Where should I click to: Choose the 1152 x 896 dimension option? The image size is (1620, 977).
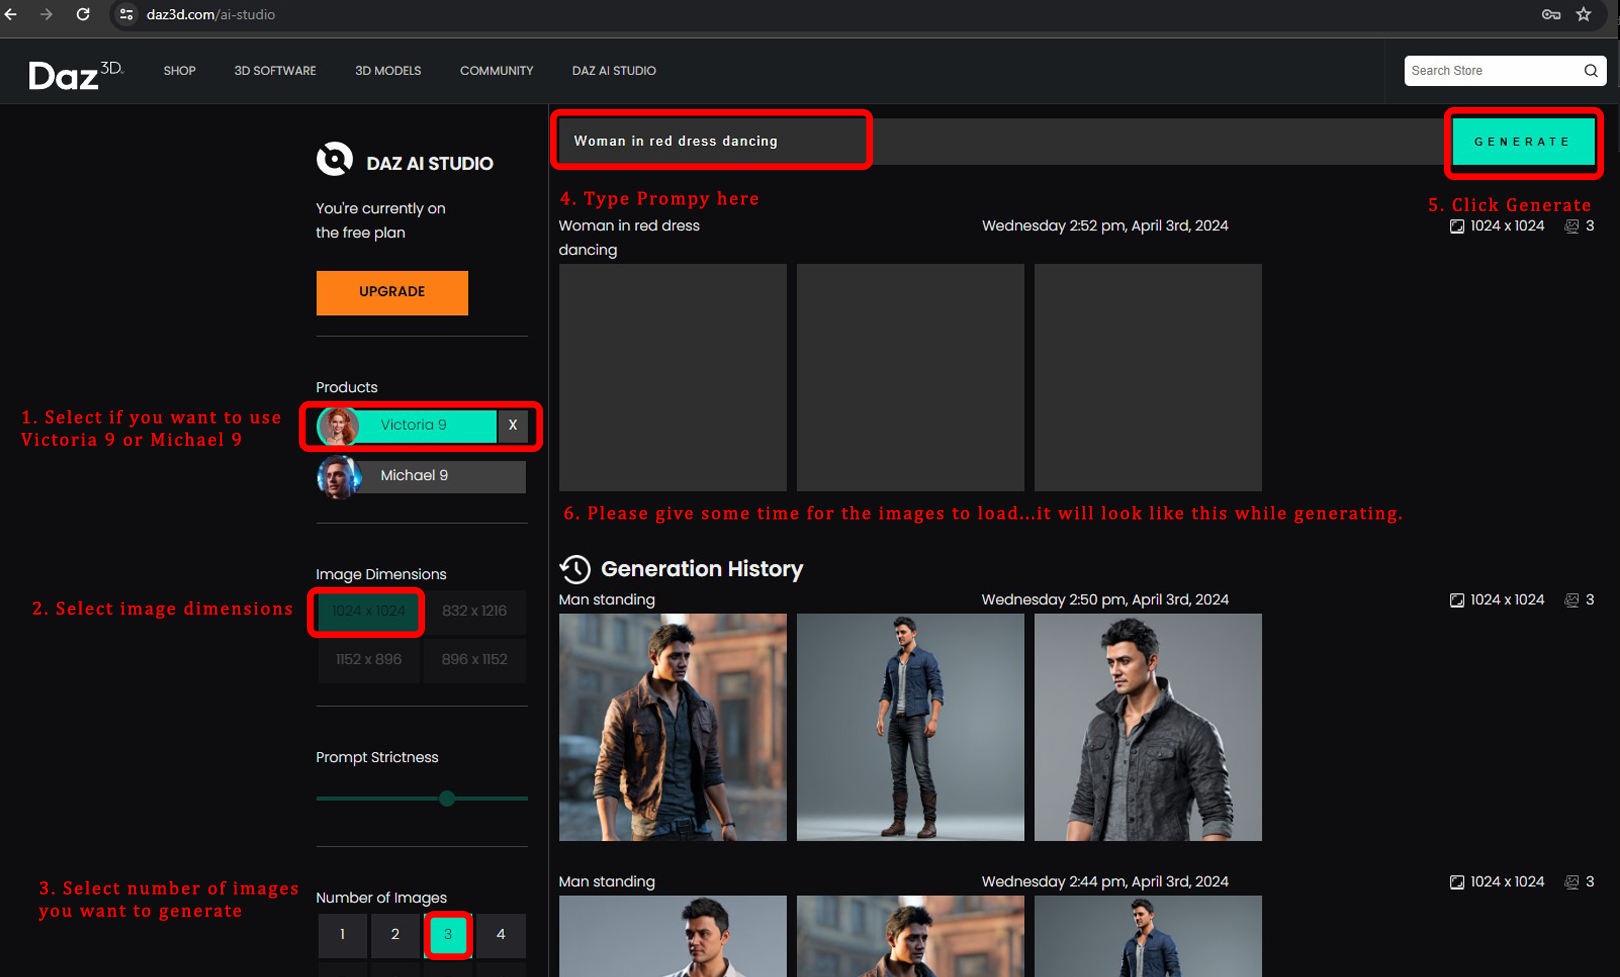pyautogui.click(x=369, y=660)
